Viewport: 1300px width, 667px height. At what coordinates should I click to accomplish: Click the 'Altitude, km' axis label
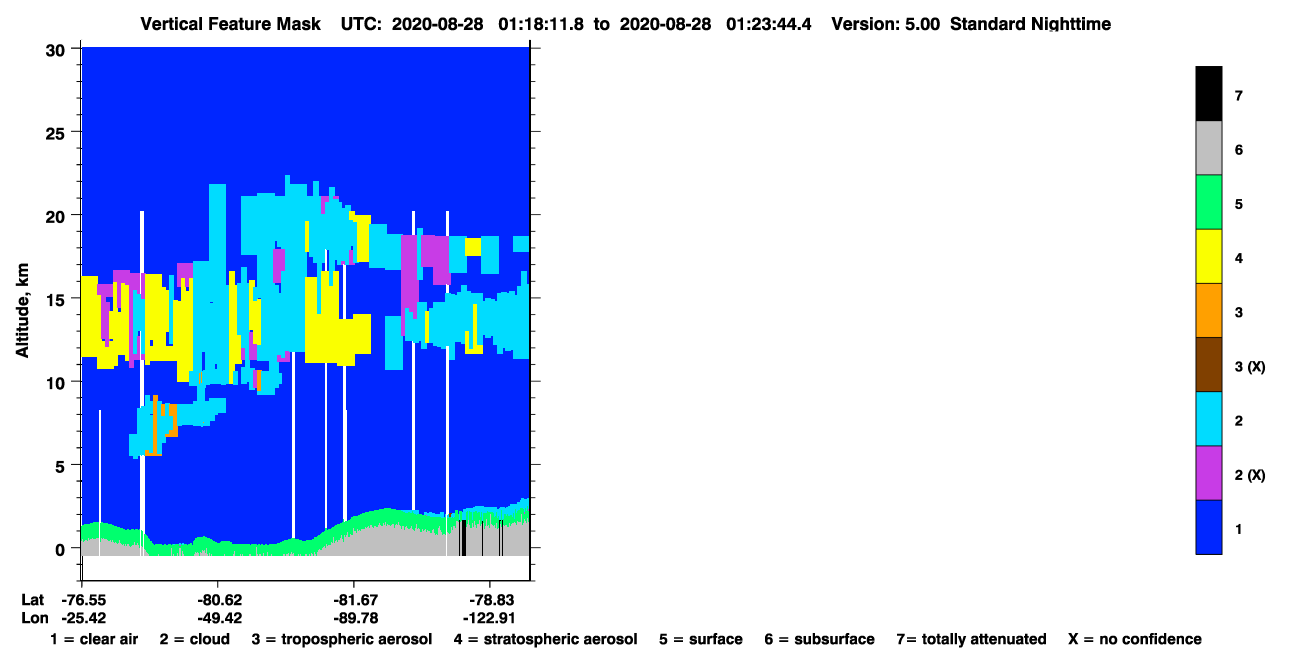point(22,313)
